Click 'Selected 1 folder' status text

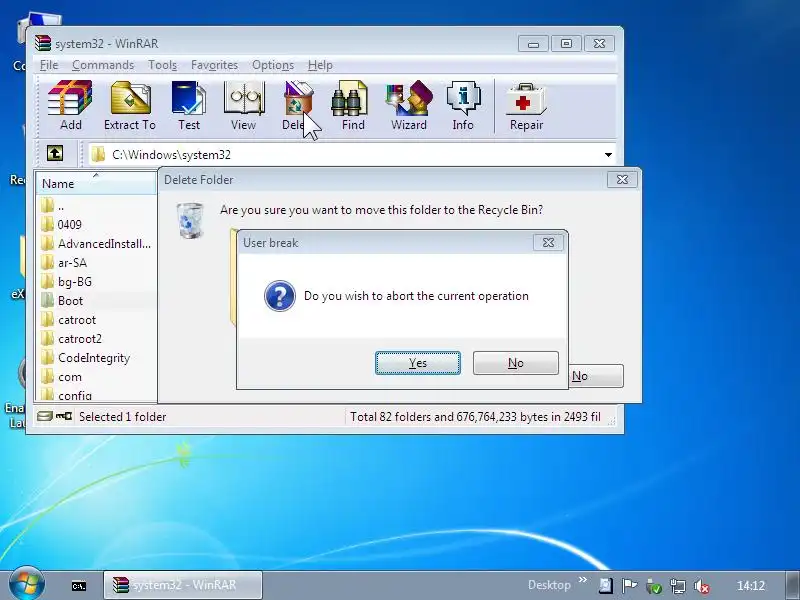point(122,417)
